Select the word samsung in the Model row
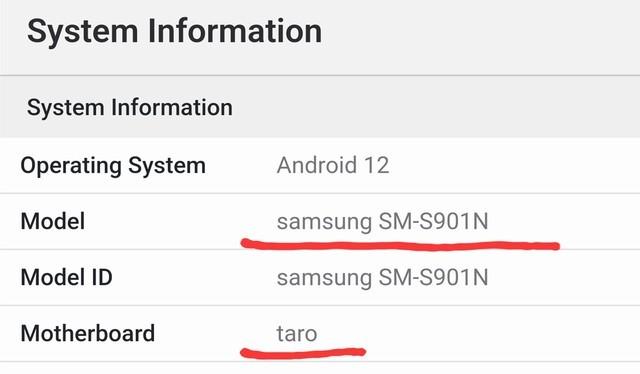640x374 pixels. click(324, 223)
